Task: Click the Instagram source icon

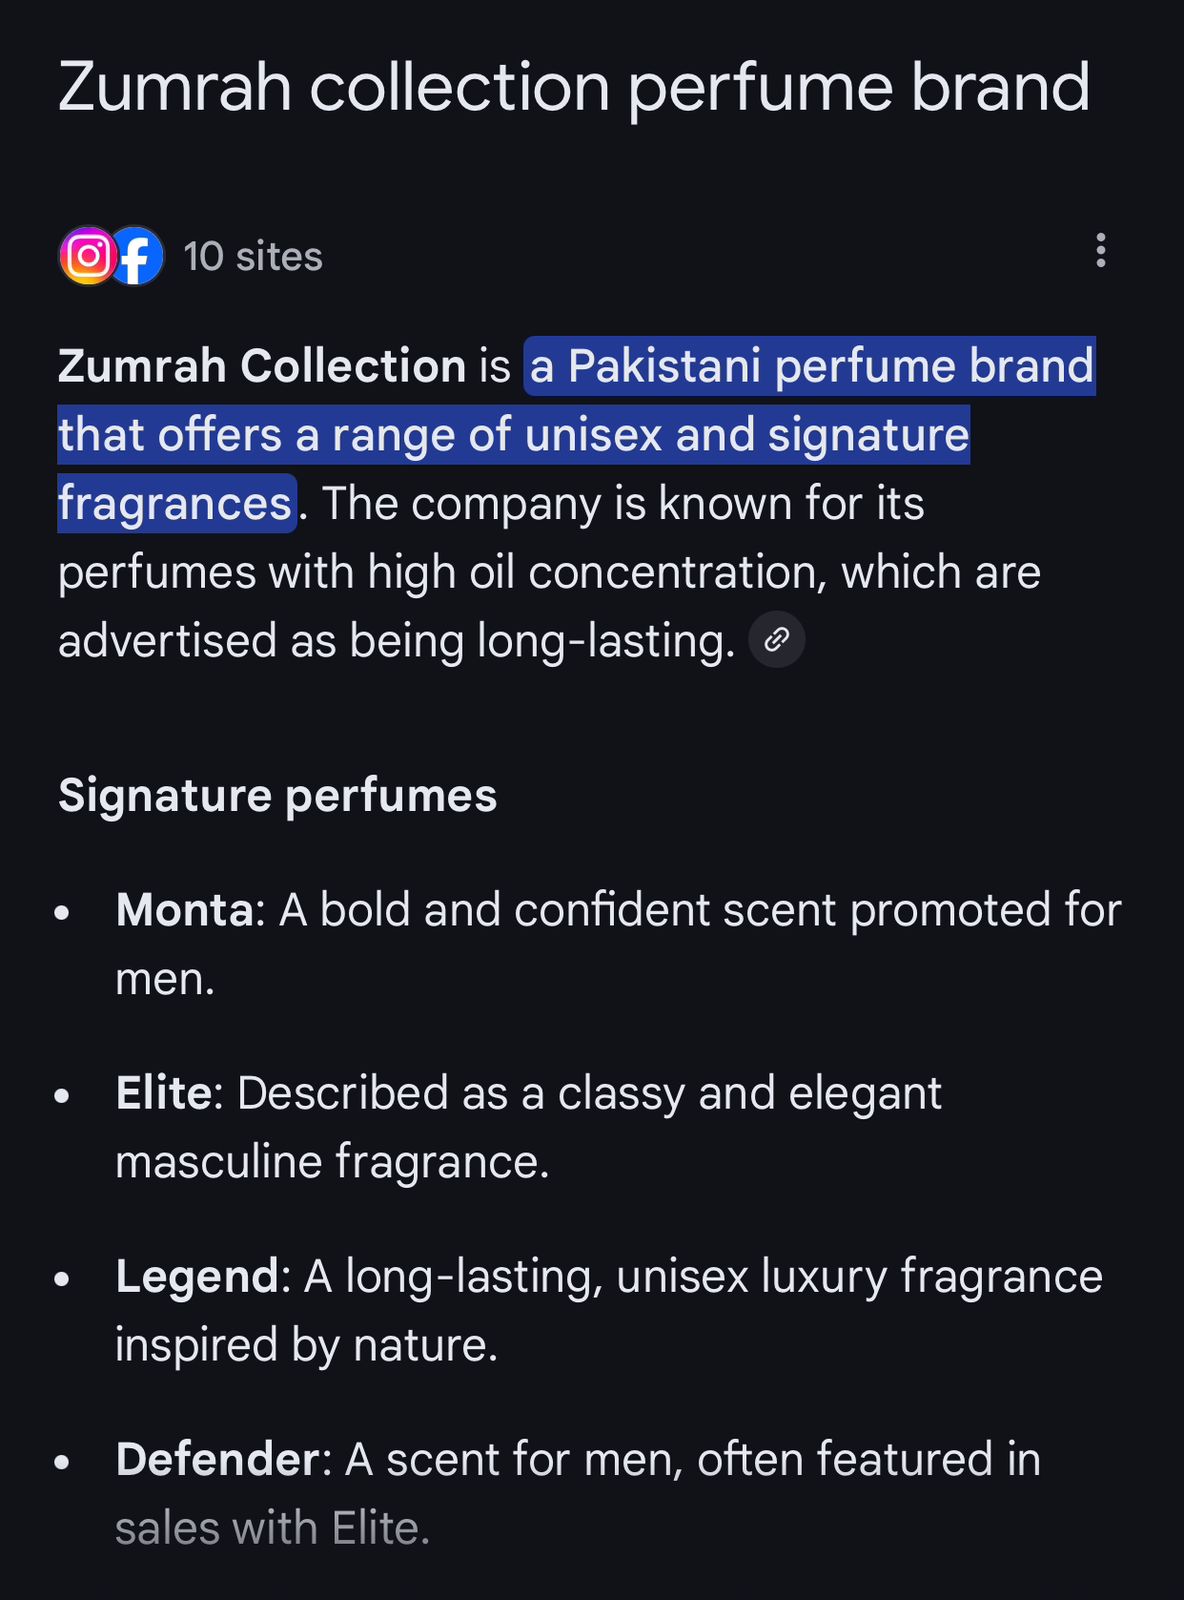Action: [88, 256]
